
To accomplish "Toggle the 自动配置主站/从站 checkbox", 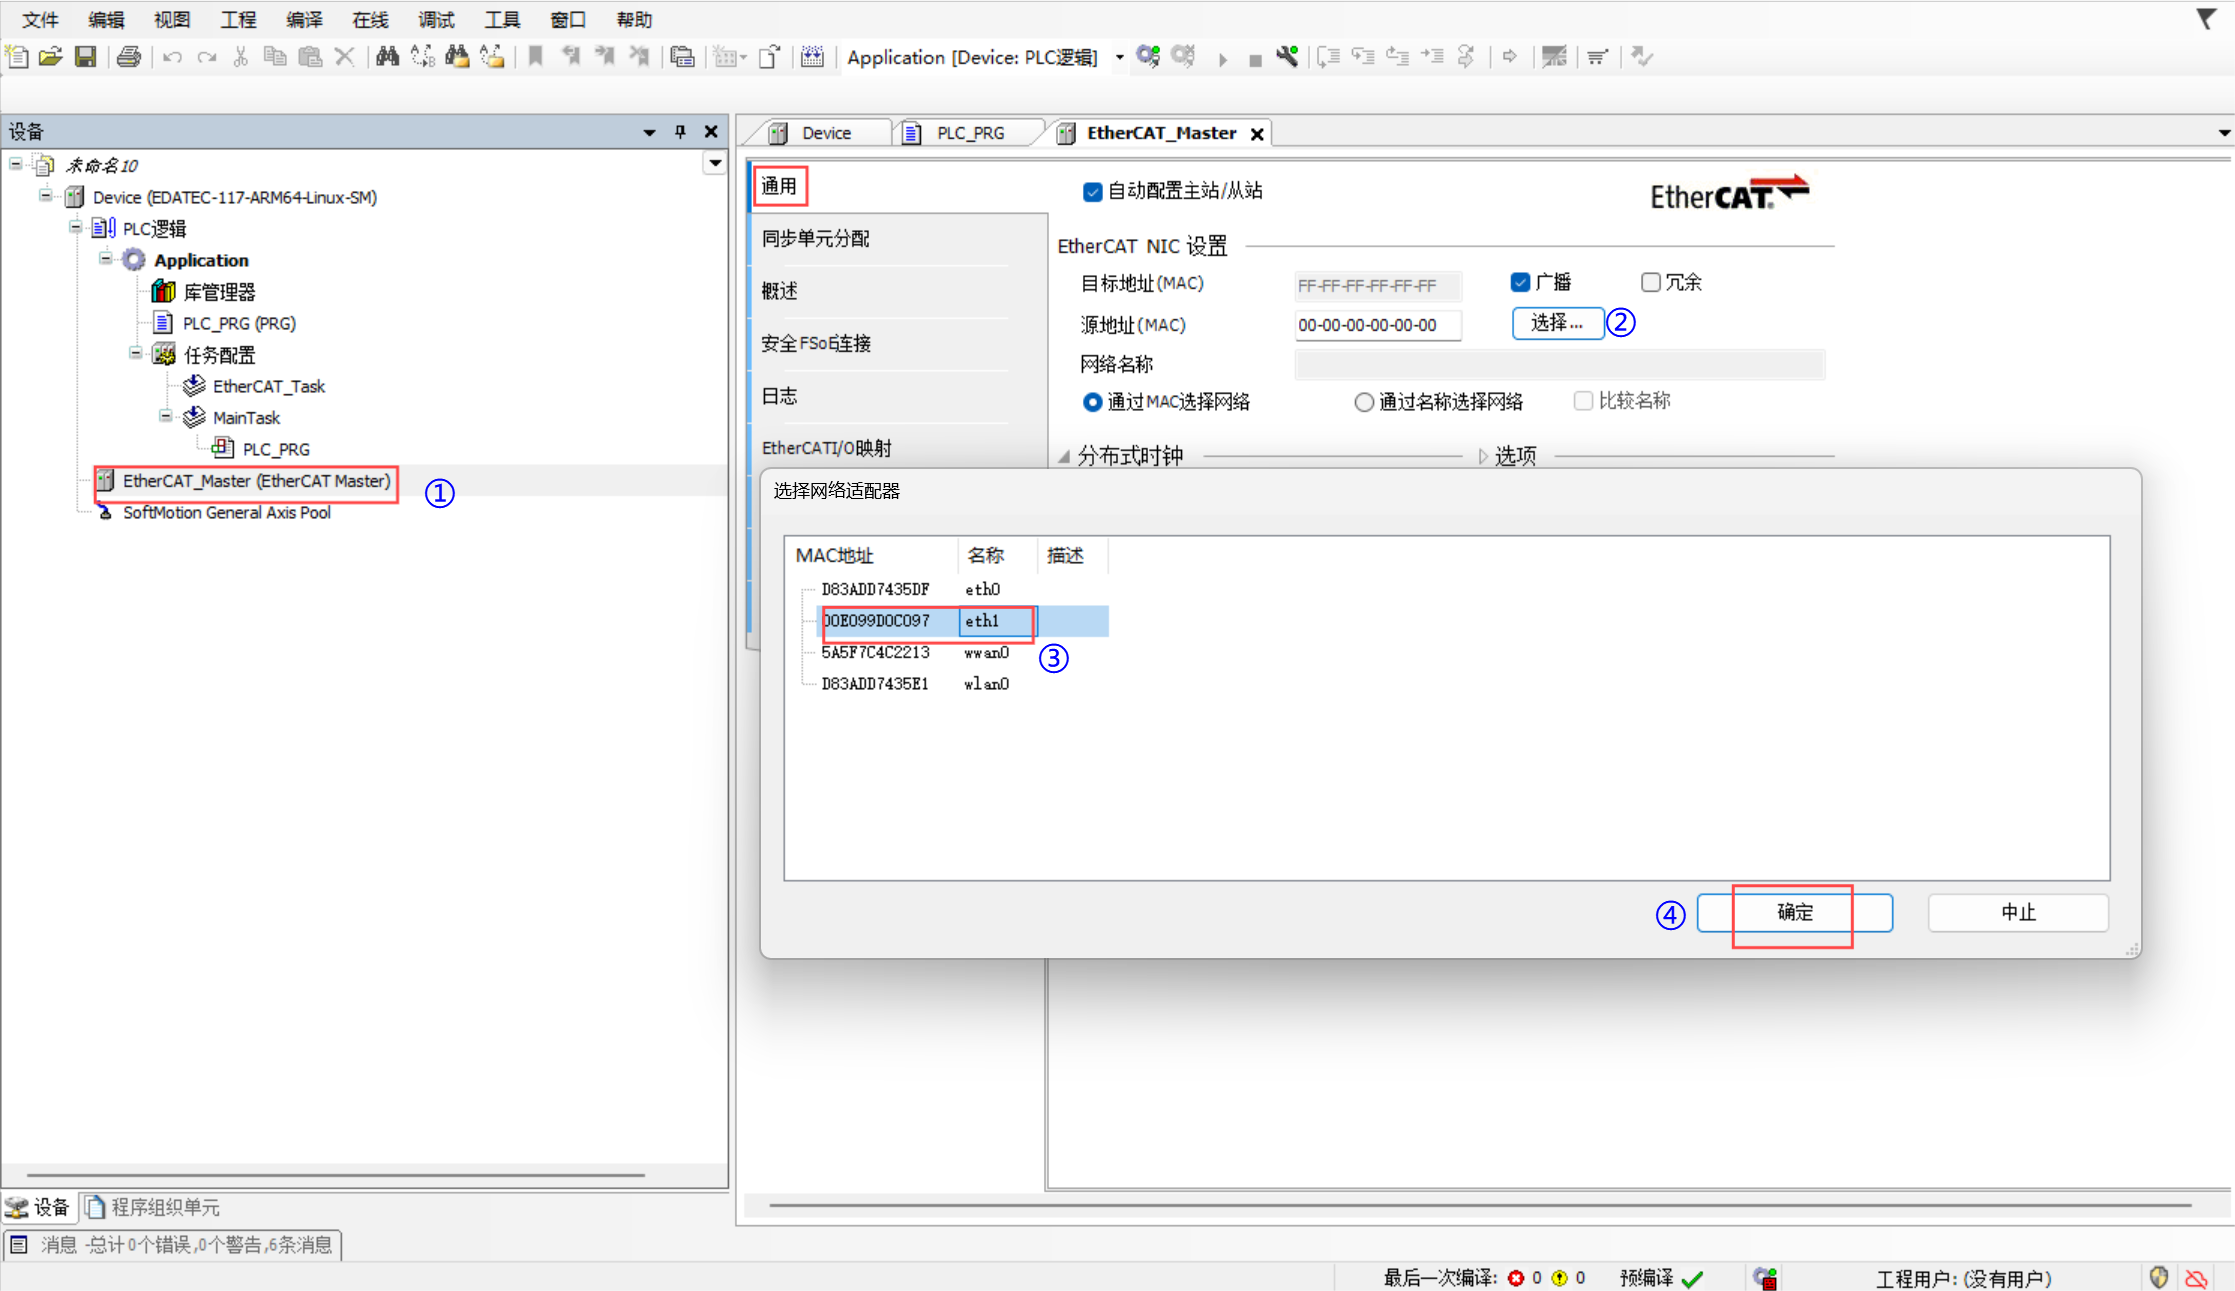I will [x=1092, y=192].
